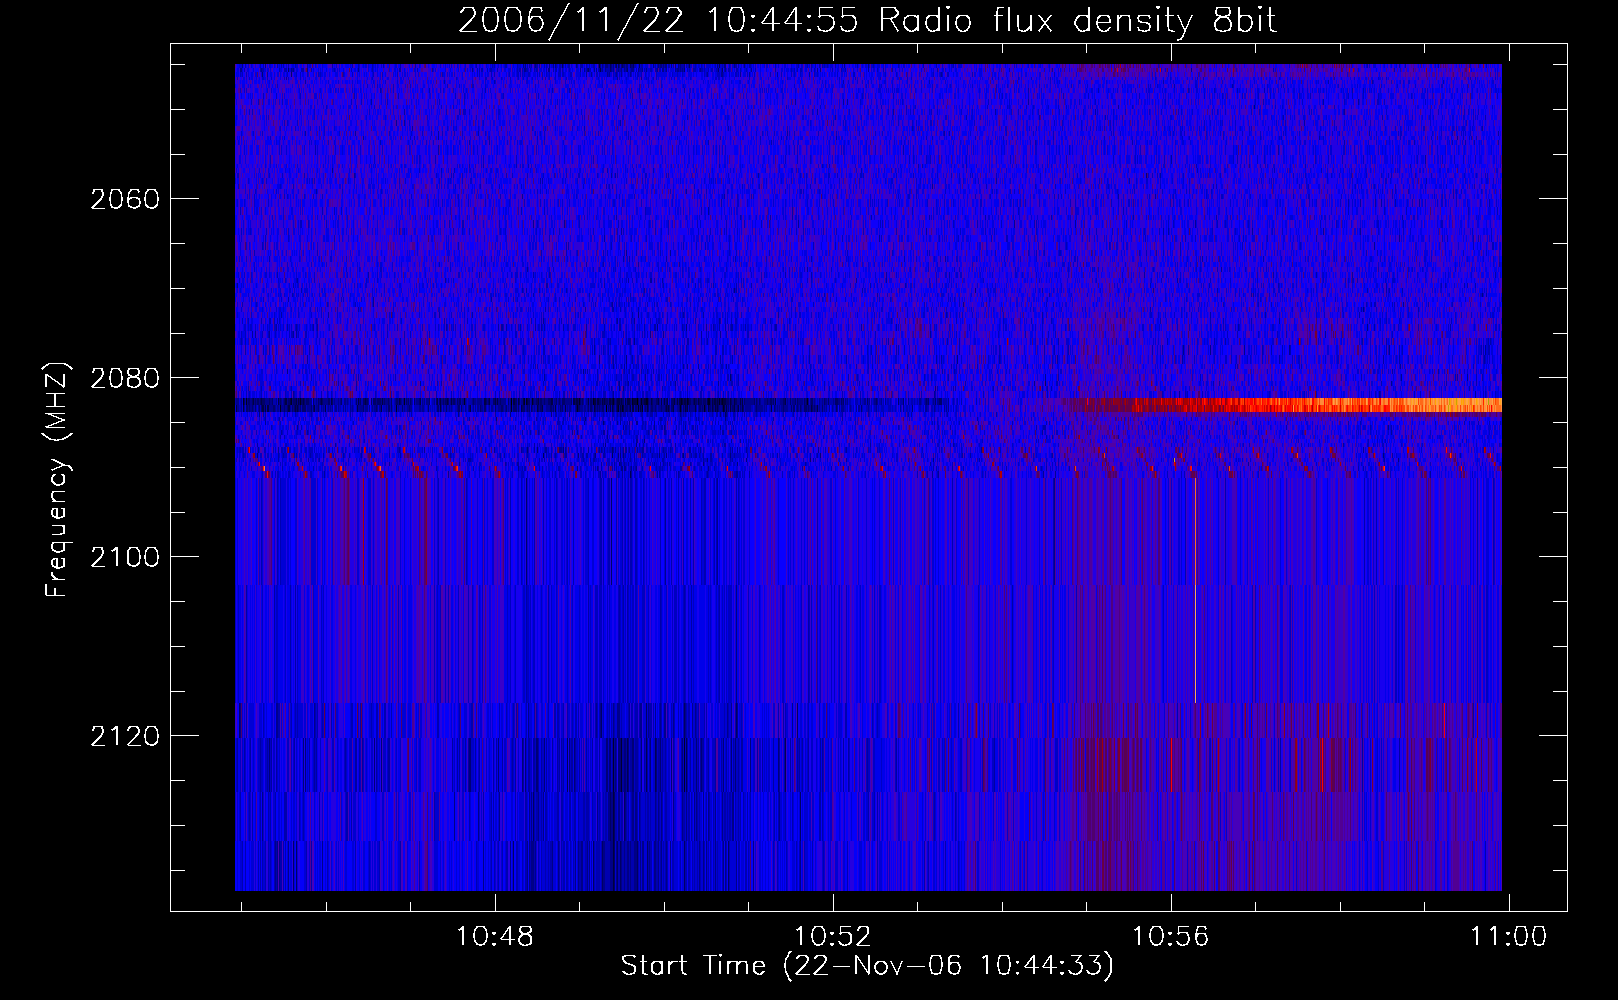Click the 2100 frequency tick label

(124, 557)
